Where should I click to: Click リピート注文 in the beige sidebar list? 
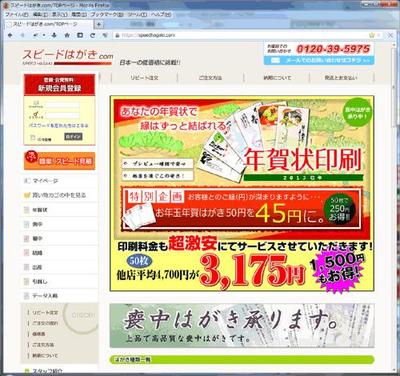click(45, 313)
